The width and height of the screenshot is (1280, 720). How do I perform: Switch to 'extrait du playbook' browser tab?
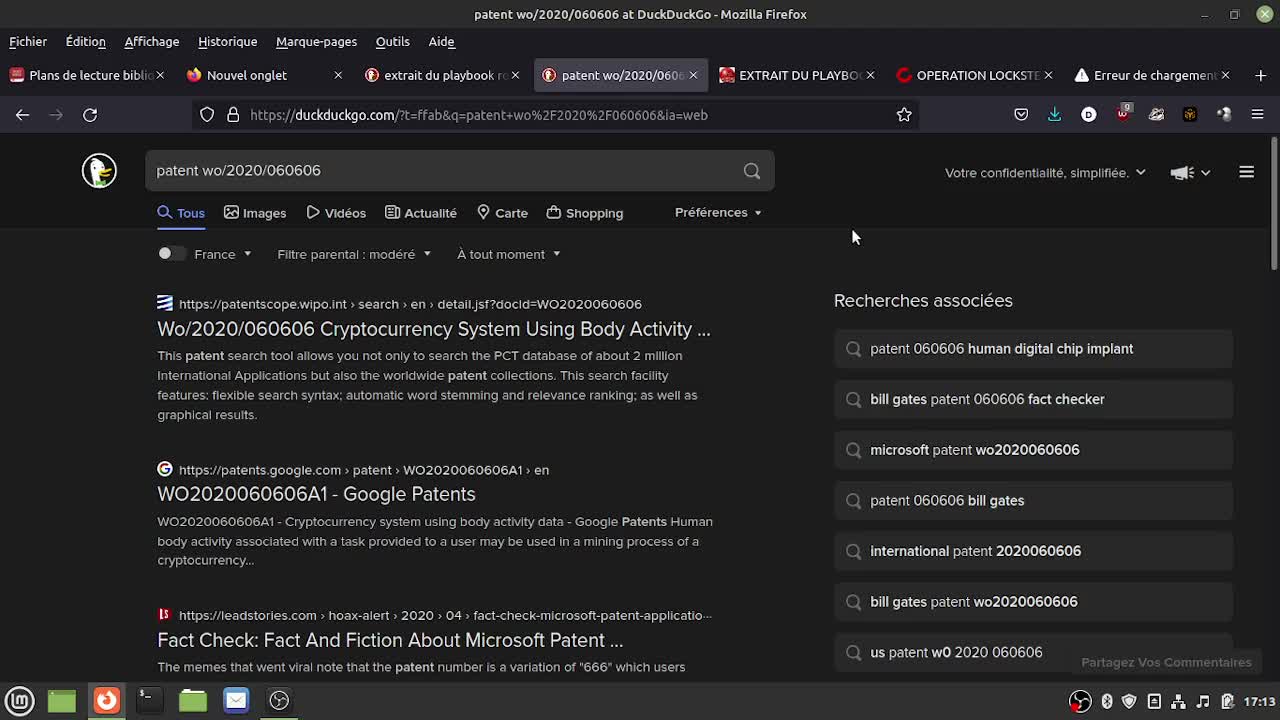click(440, 75)
